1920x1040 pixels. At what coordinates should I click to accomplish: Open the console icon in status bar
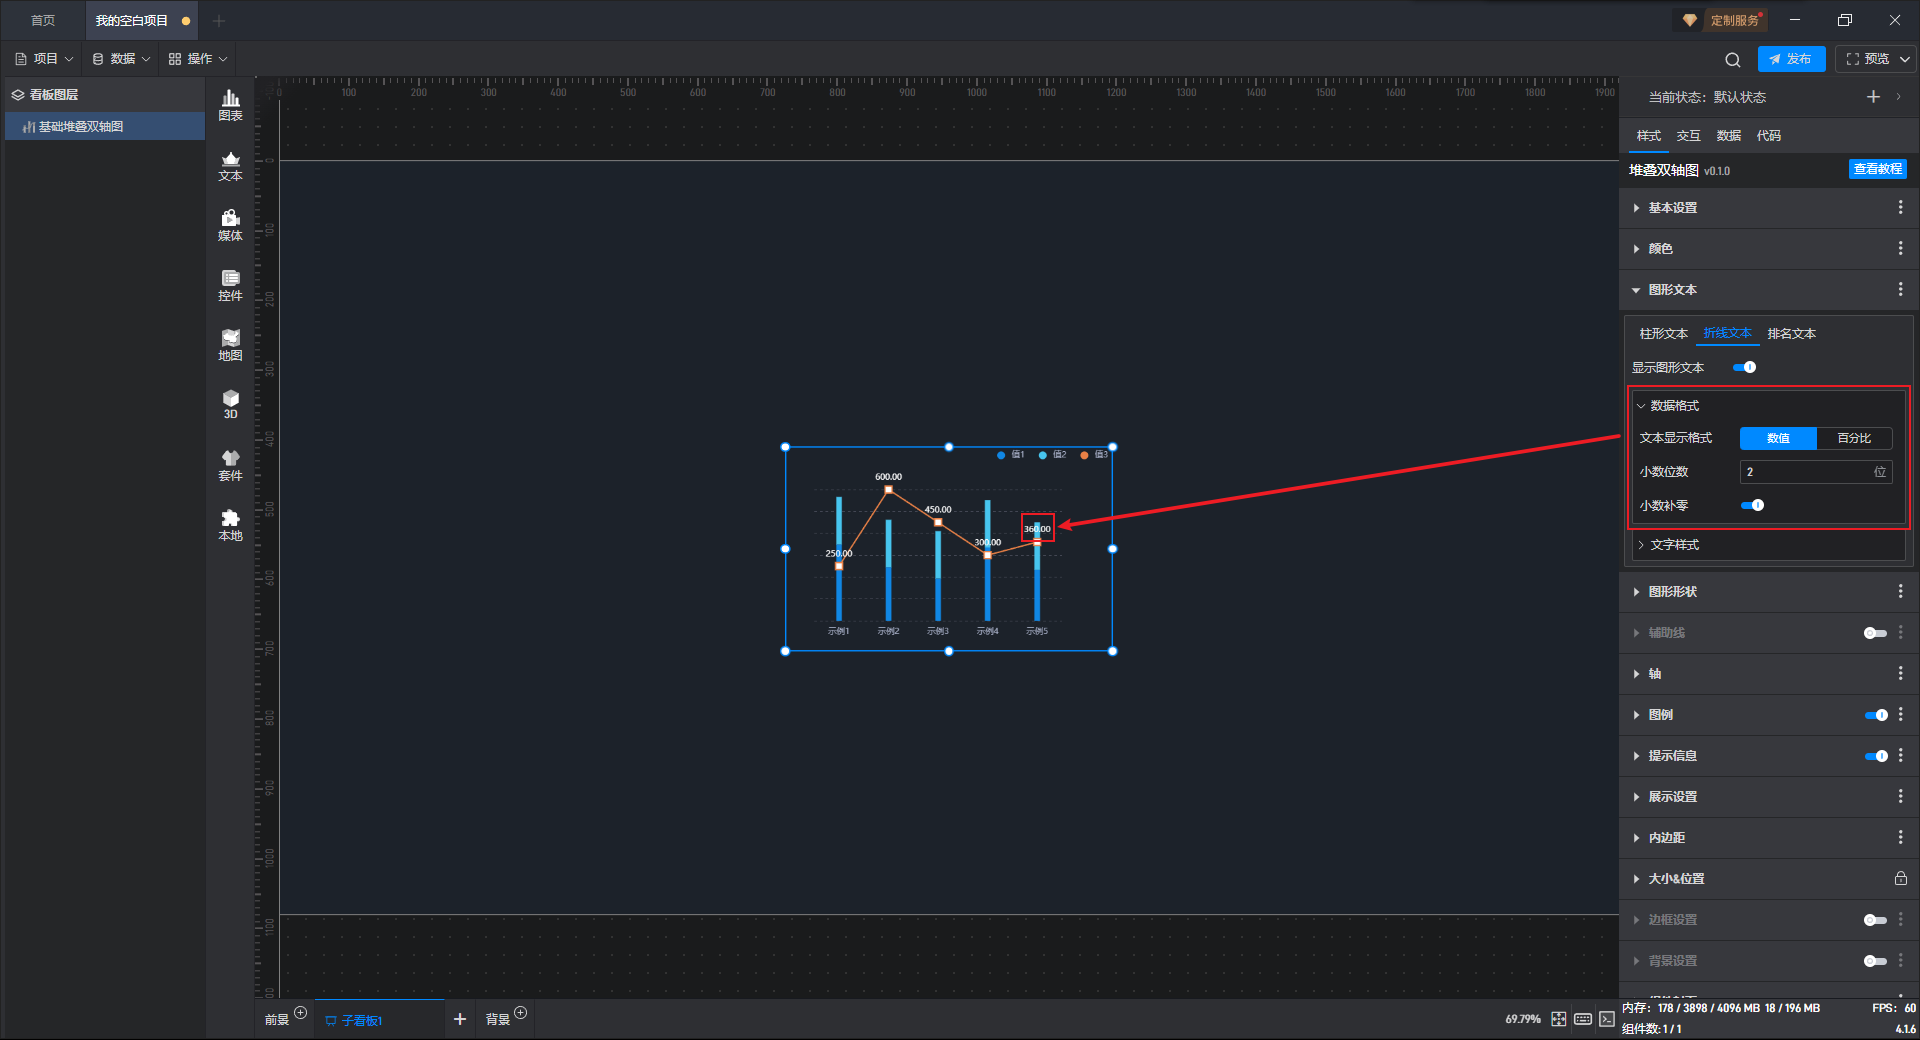pyautogui.click(x=1606, y=1019)
